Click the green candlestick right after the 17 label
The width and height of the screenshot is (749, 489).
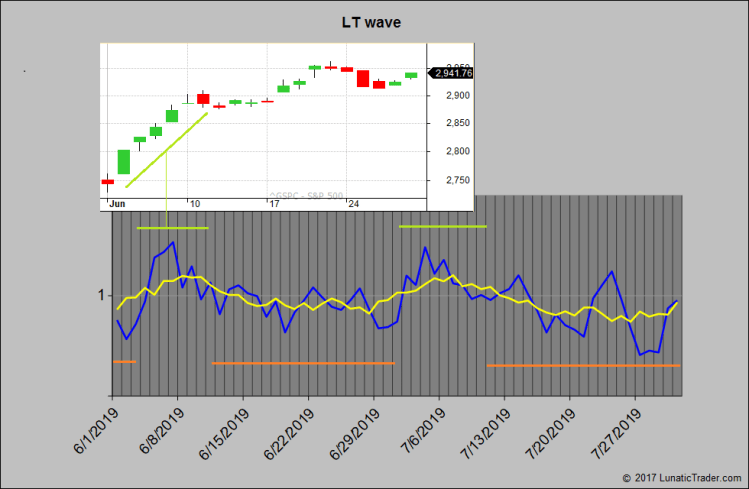(283, 89)
